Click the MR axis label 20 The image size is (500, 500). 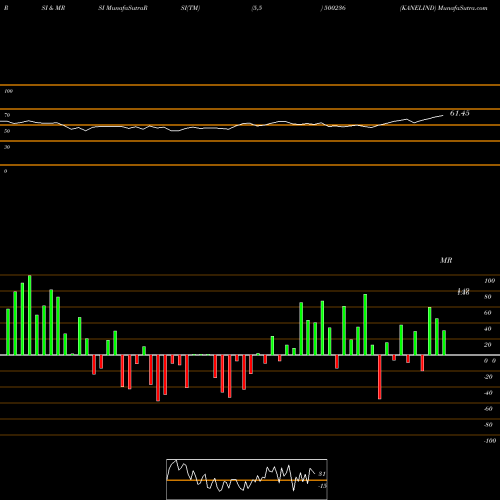(x=488, y=345)
